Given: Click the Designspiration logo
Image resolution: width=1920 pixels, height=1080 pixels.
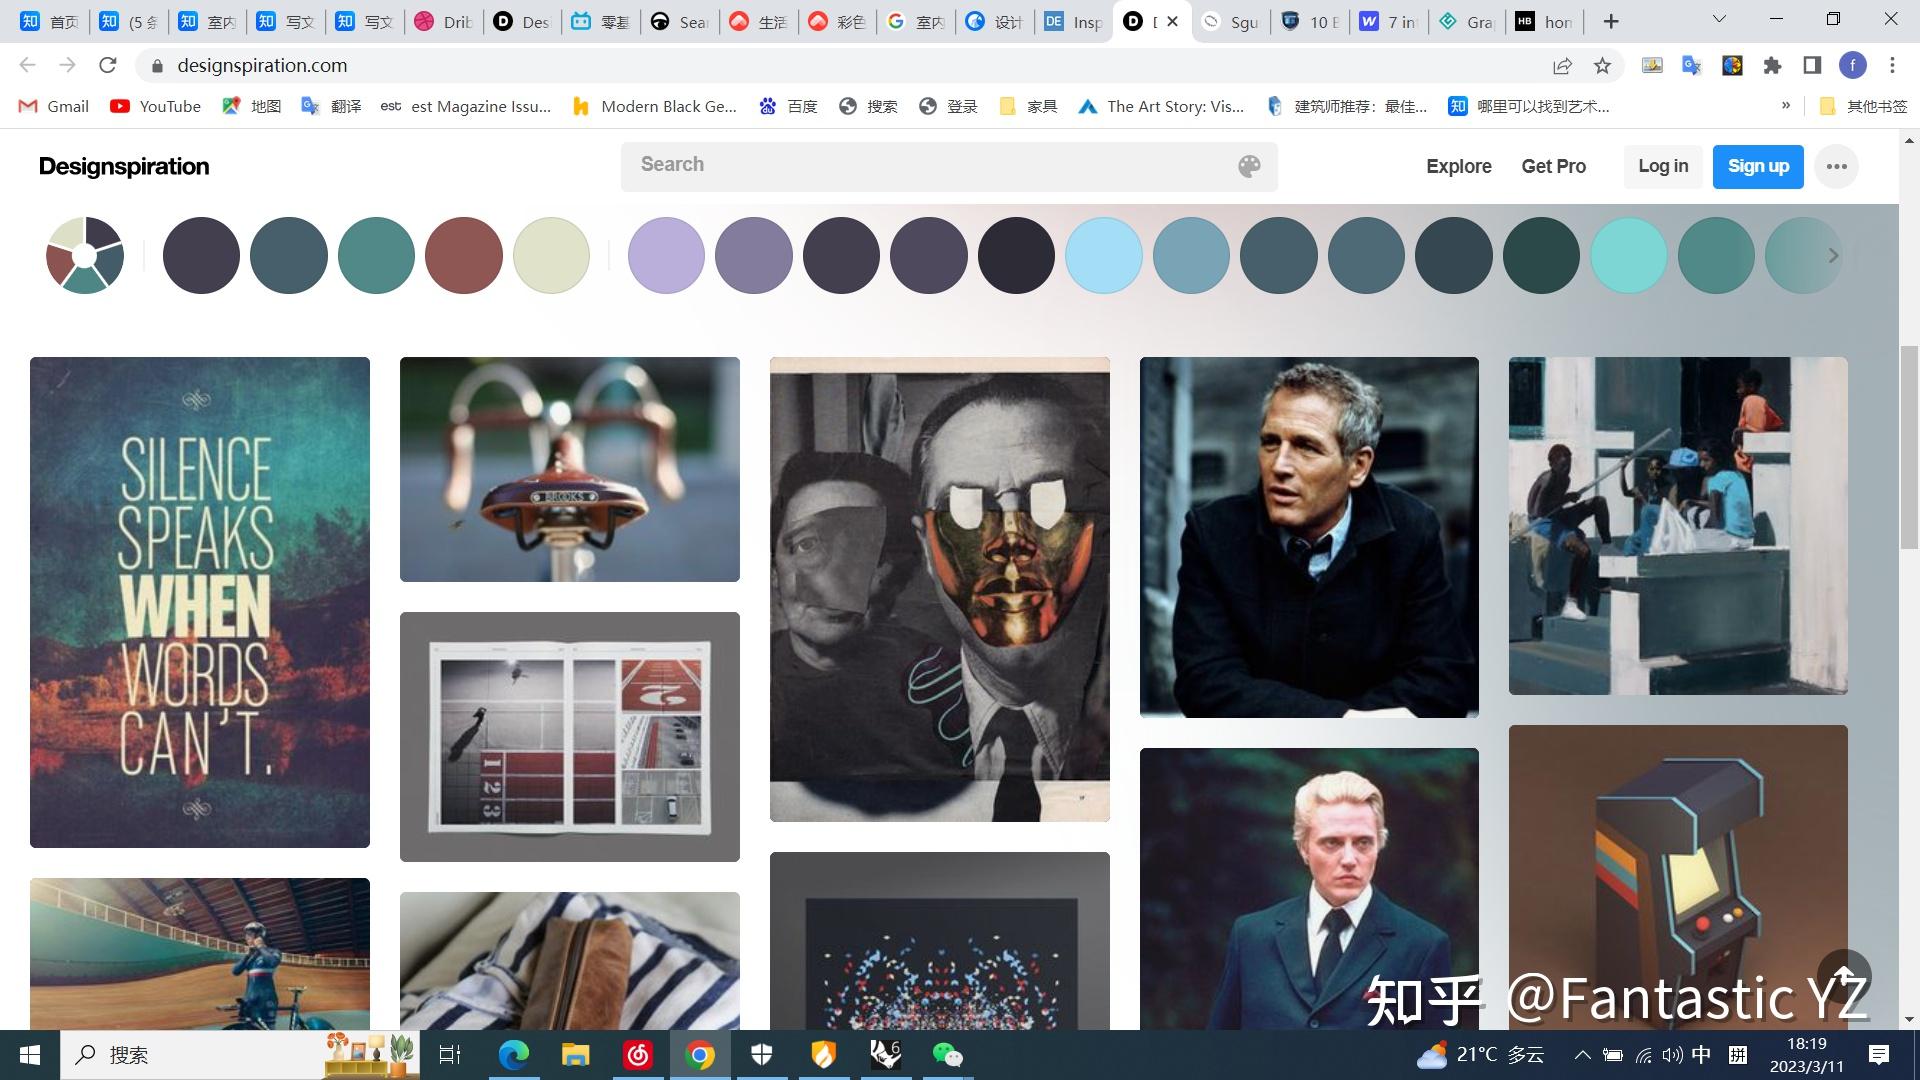Looking at the screenshot, I should (124, 166).
